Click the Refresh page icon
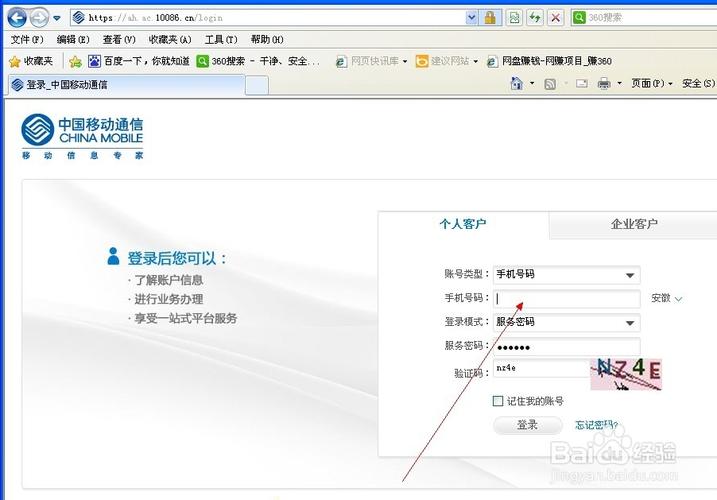The image size is (717, 500). 535,18
